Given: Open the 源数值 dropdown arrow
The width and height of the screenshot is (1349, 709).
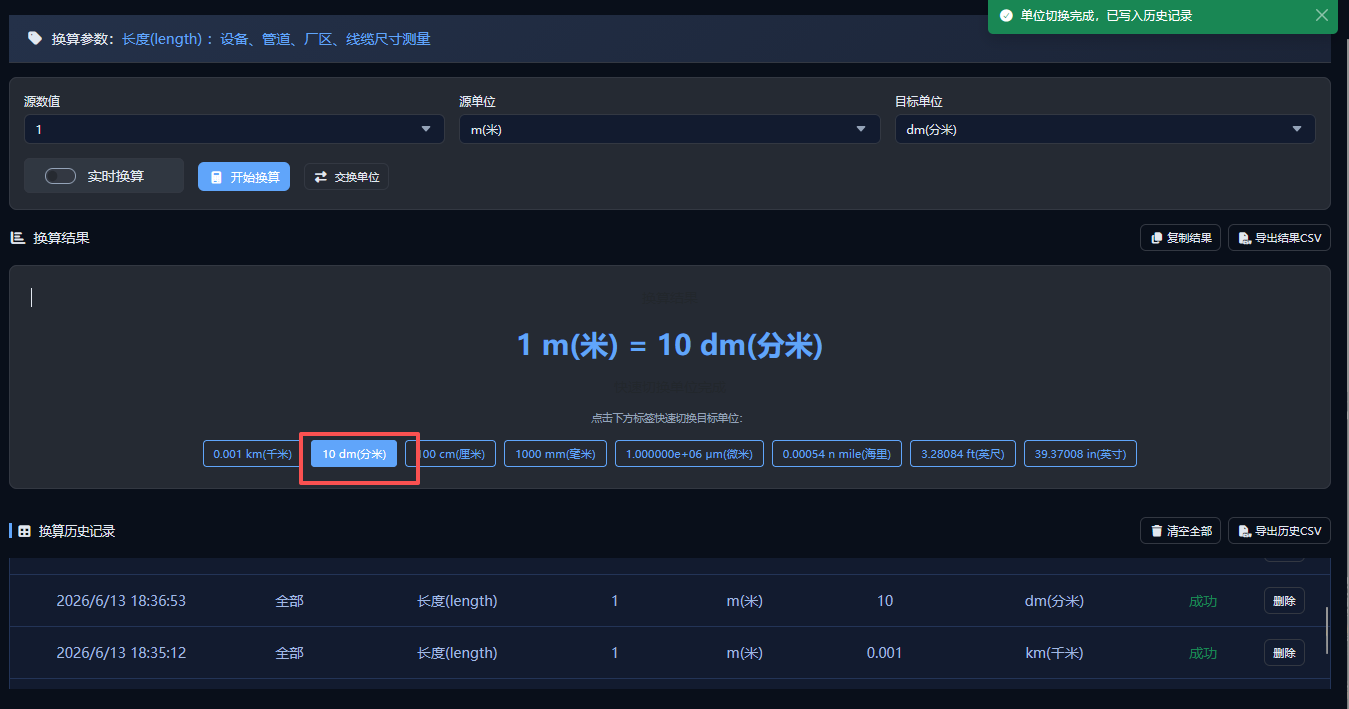Looking at the screenshot, I should pyautogui.click(x=426, y=129).
